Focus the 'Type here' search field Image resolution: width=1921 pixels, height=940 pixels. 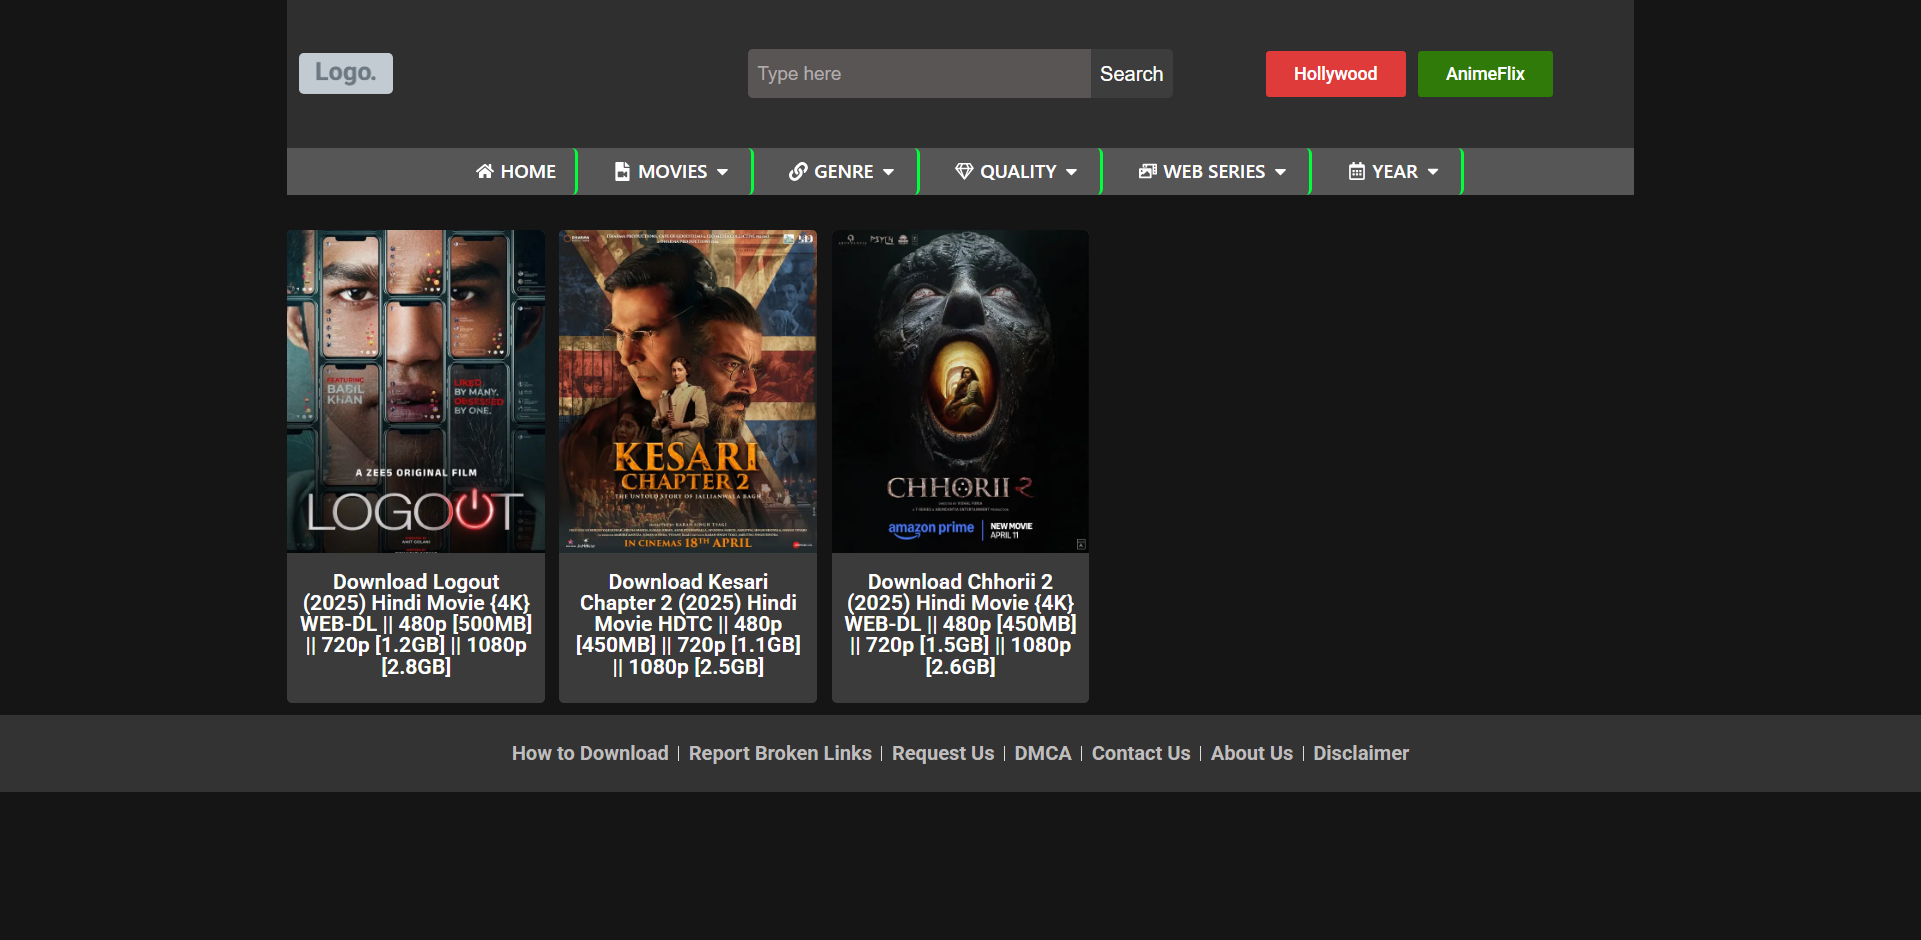(x=919, y=74)
